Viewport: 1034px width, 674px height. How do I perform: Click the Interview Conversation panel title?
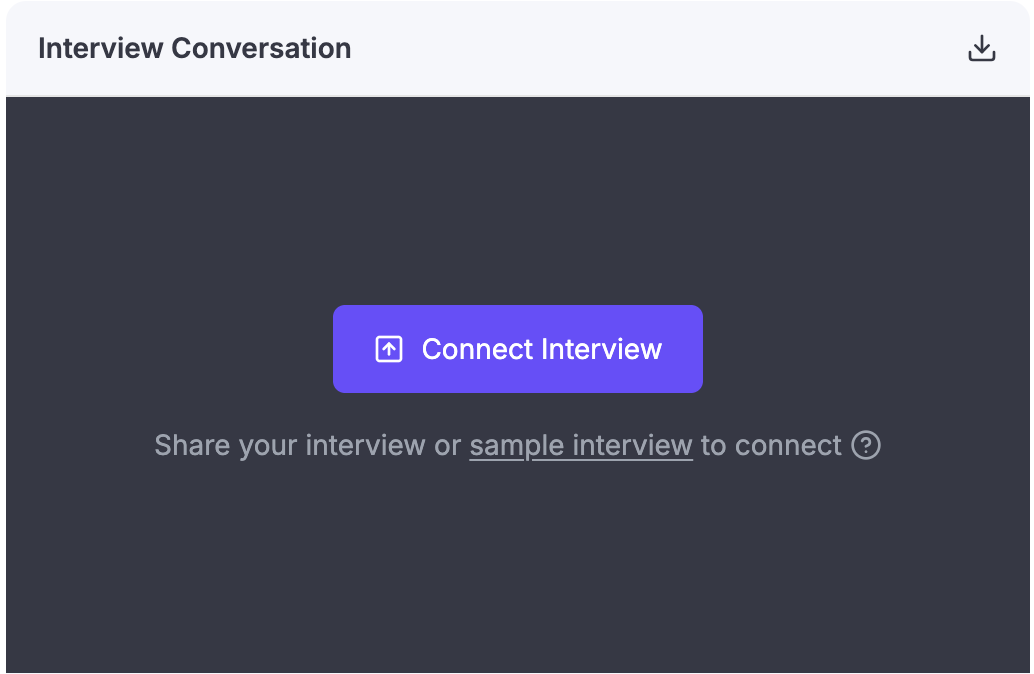tap(194, 48)
